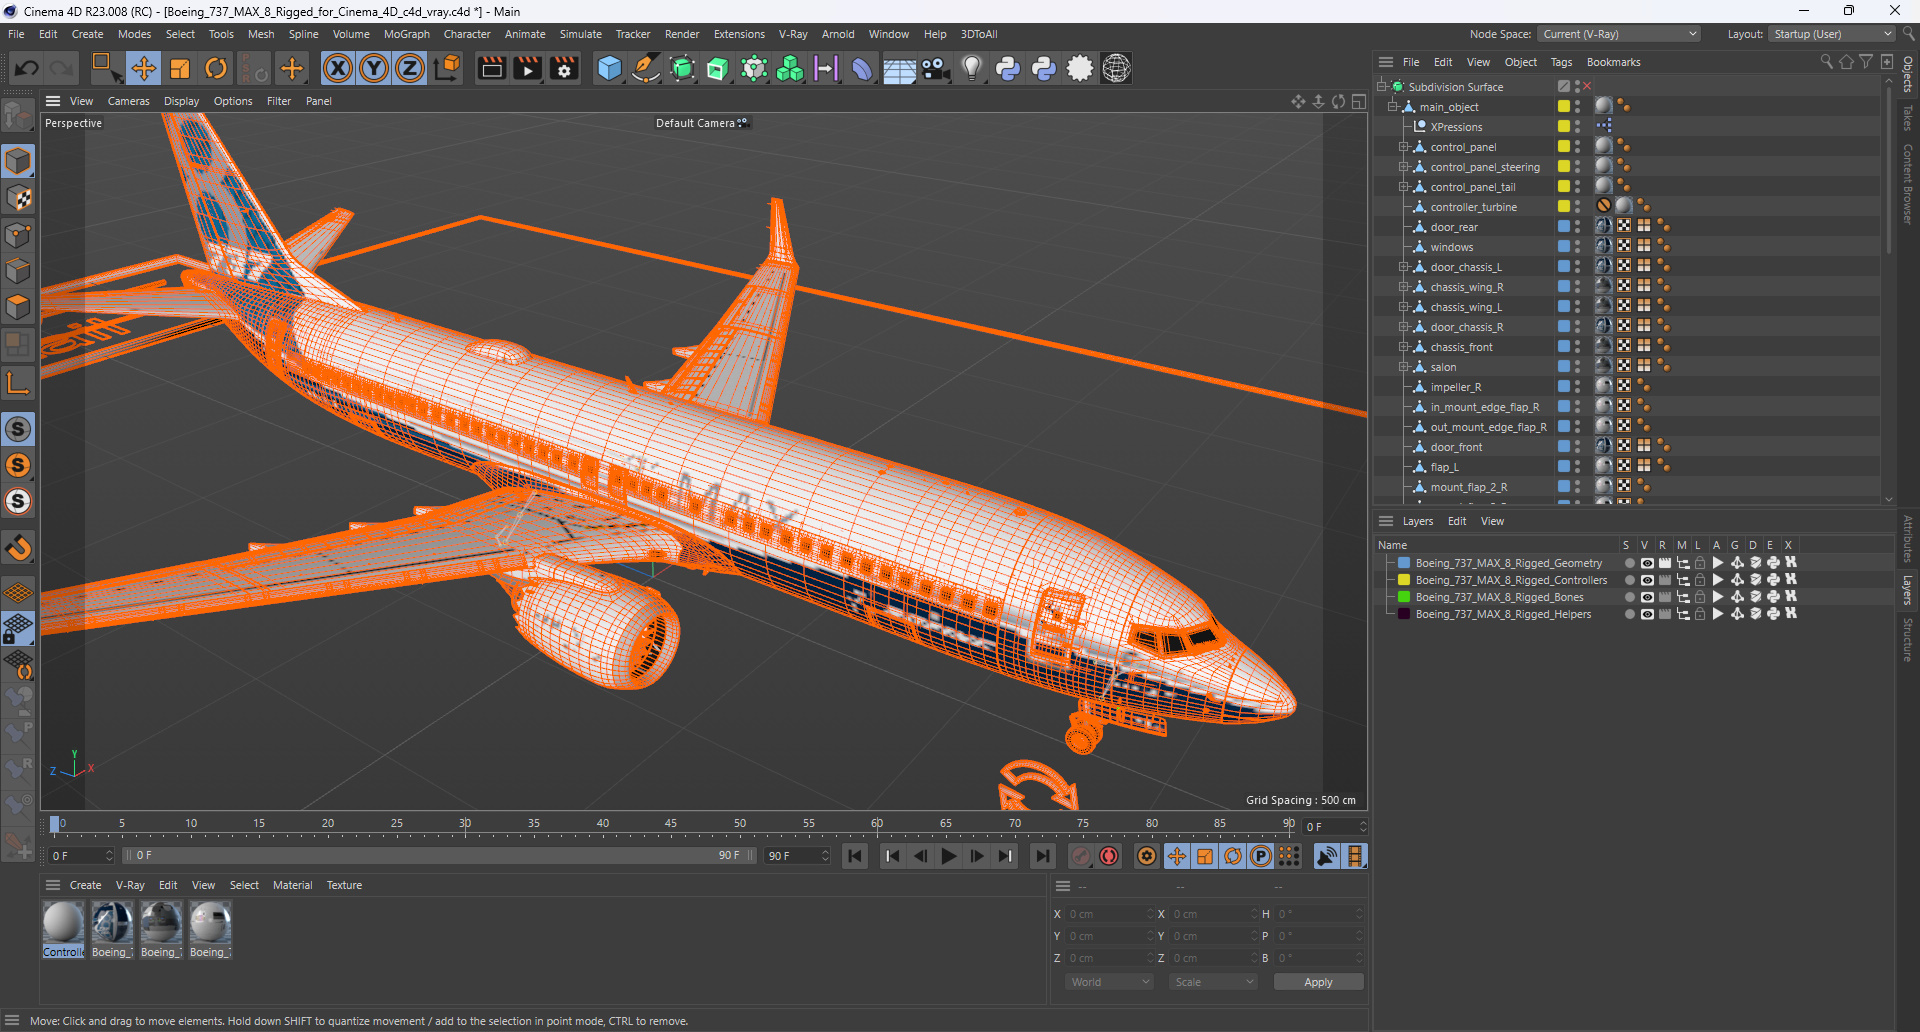Click the Bones layer green color swatch
This screenshot has width=1920, height=1032.
[x=1404, y=597]
